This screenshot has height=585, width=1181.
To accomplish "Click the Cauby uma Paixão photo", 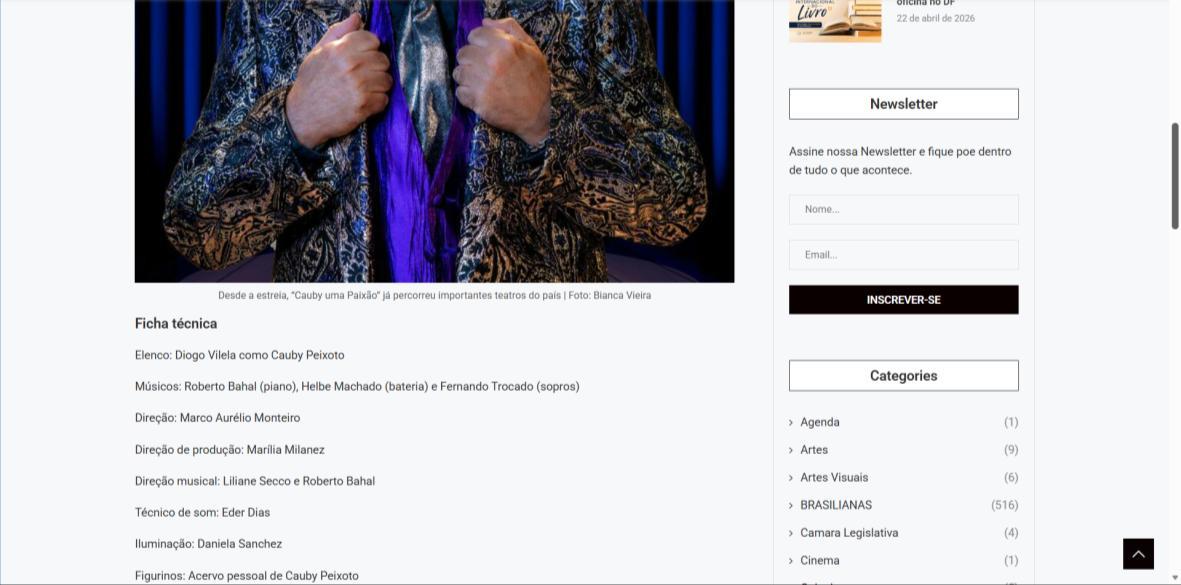I will coord(434,141).
